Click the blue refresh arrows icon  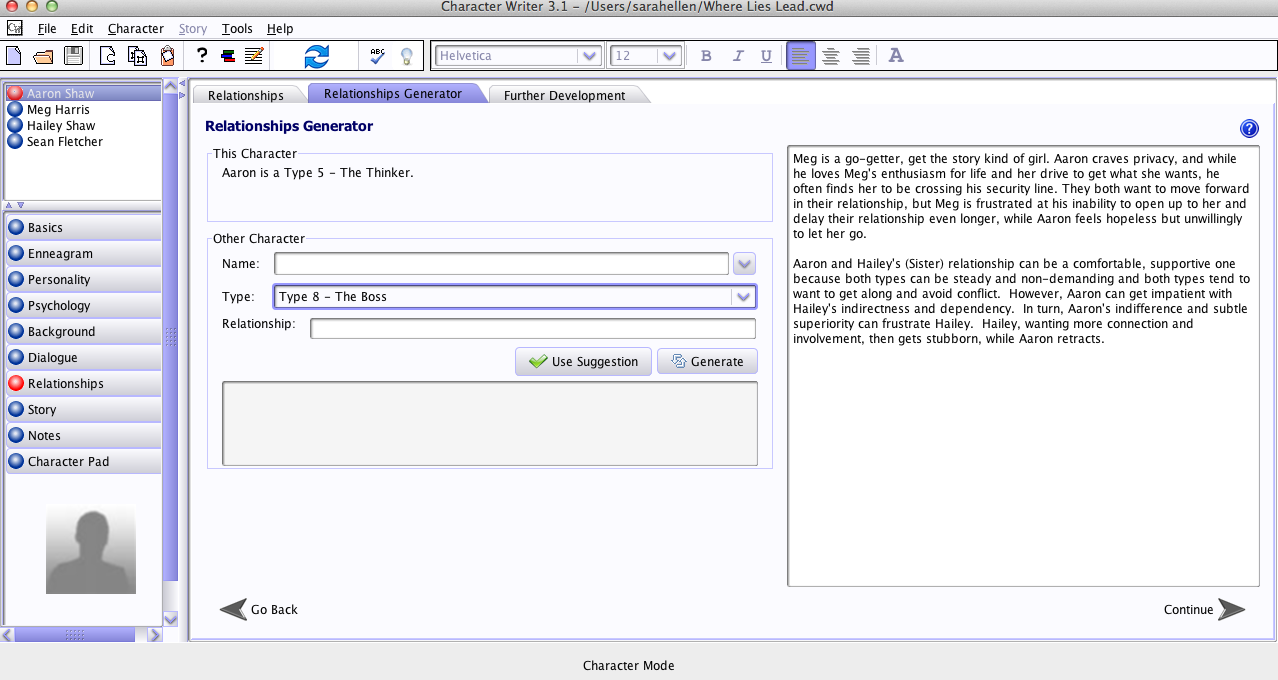click(316, 56)
